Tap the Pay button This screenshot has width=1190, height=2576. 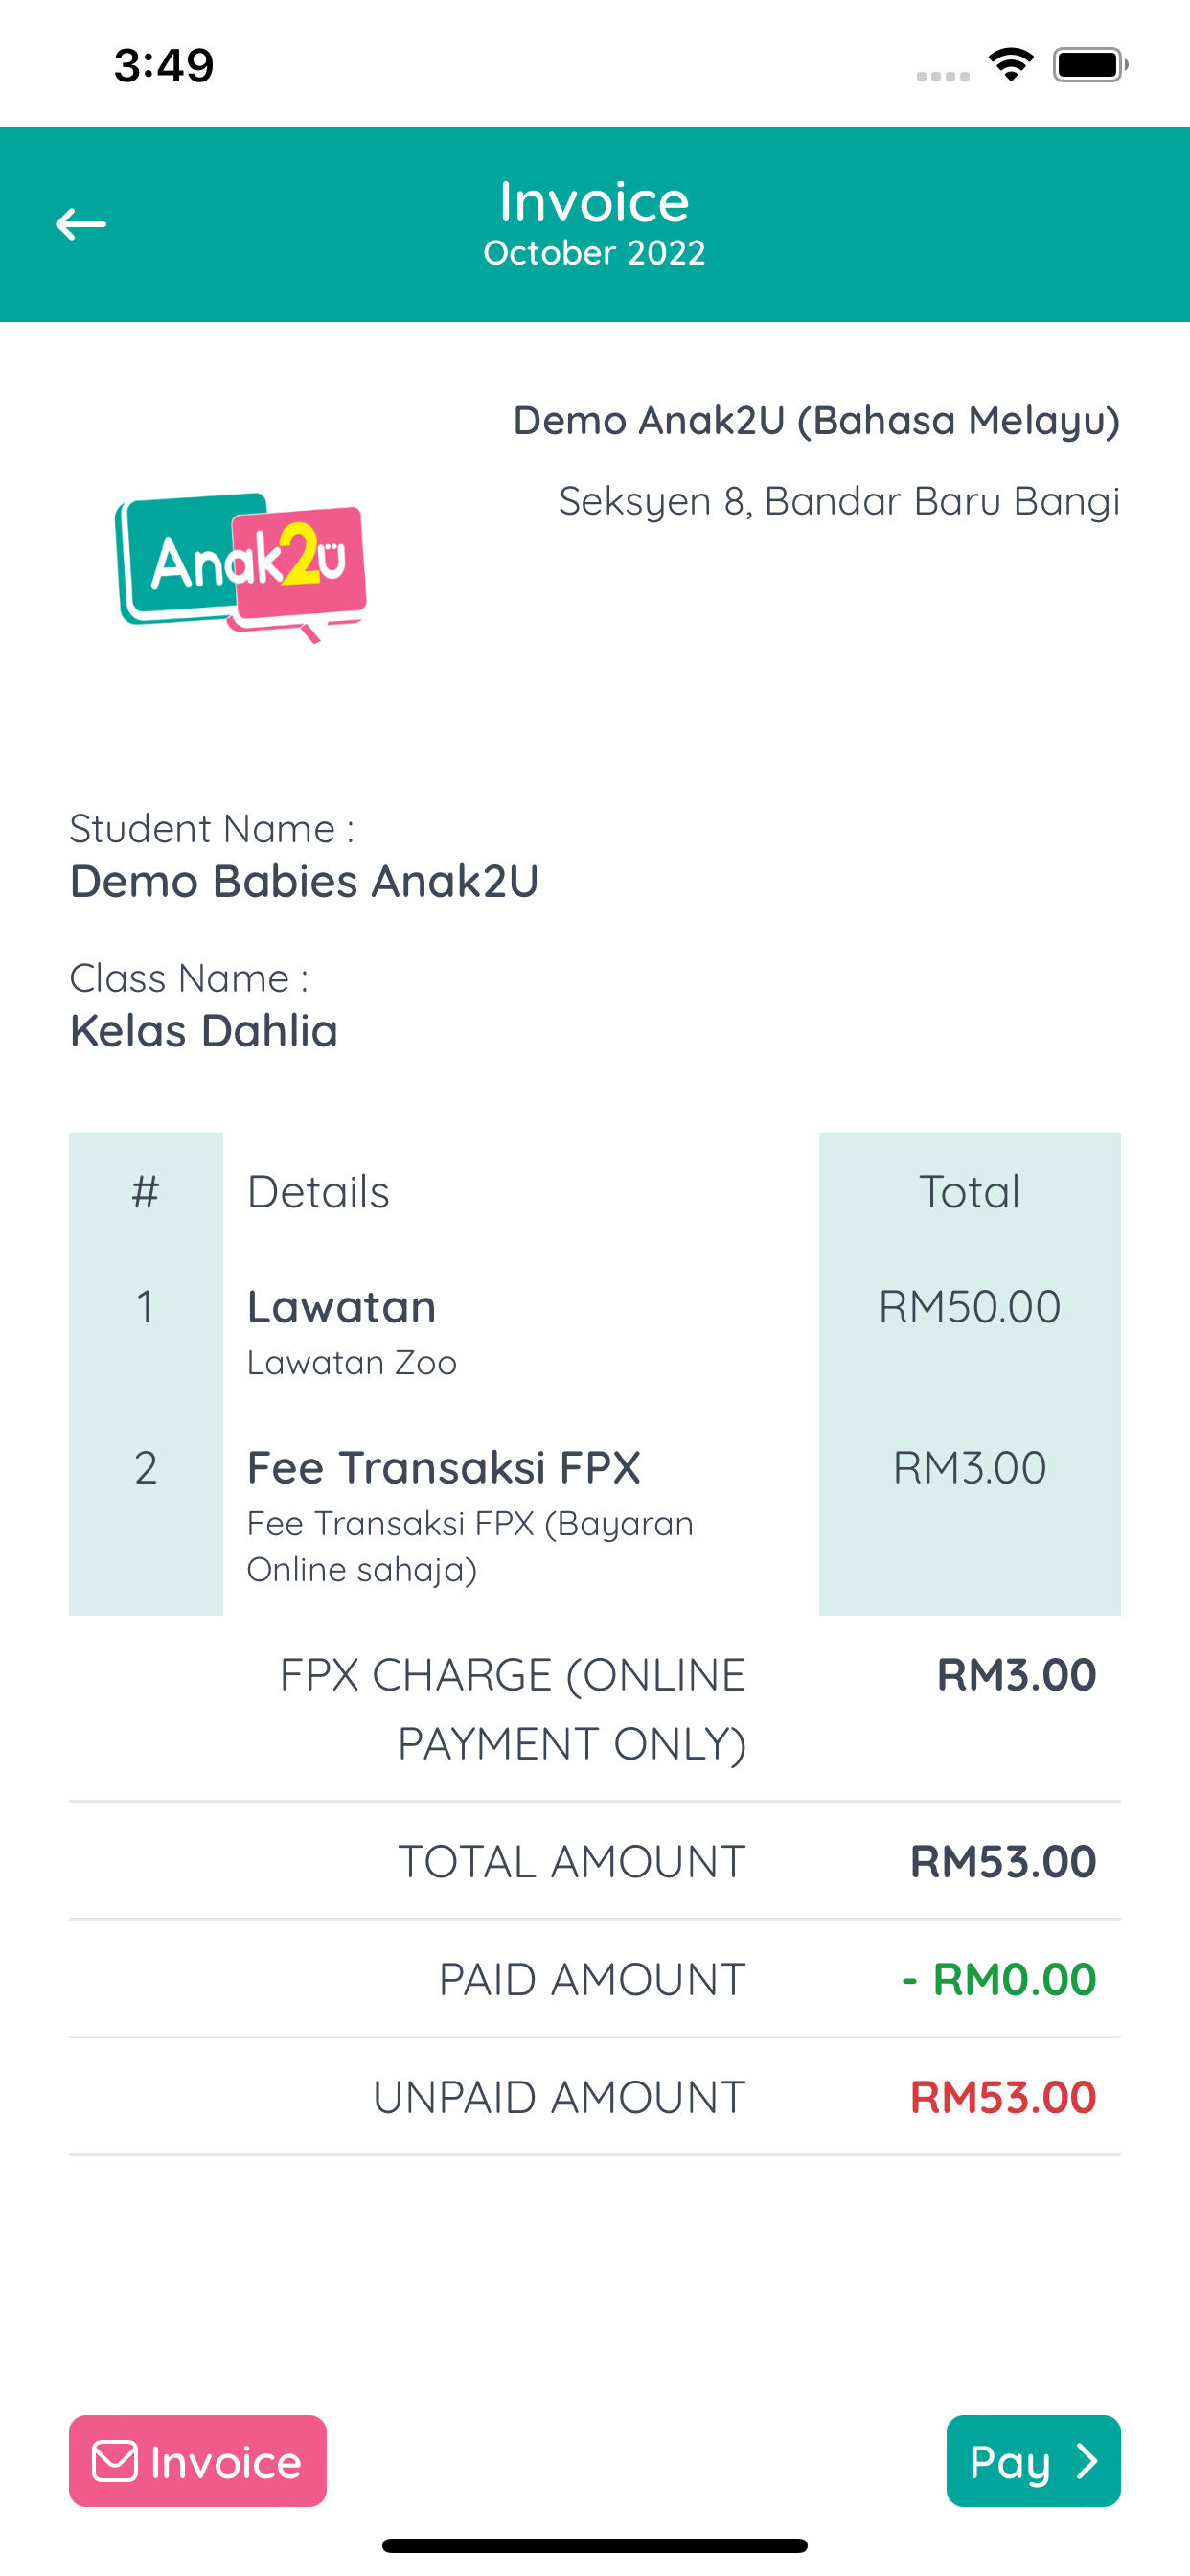click(x=1033, y=2461)
